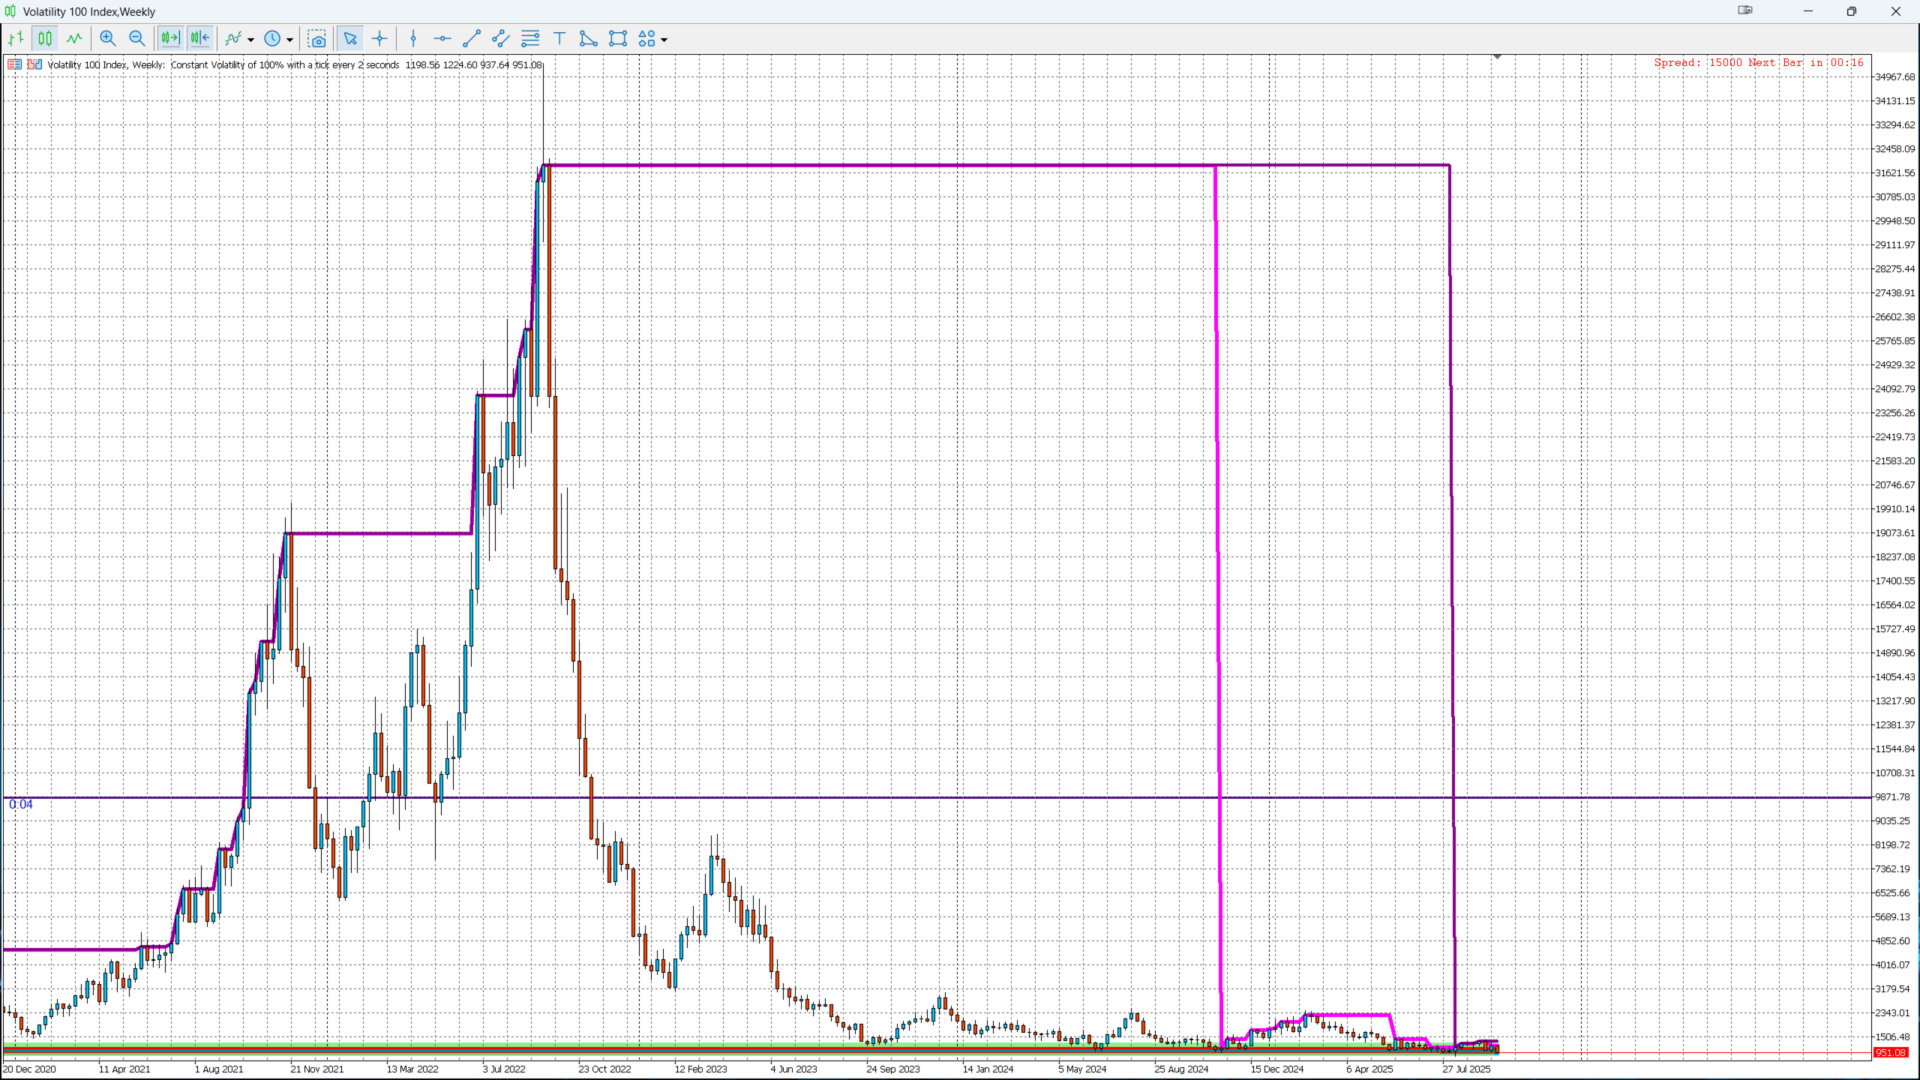The height and width of the screenshot is (1080, 1920).
Task: Draw a vertical line
Action: (x=413, y=39)
